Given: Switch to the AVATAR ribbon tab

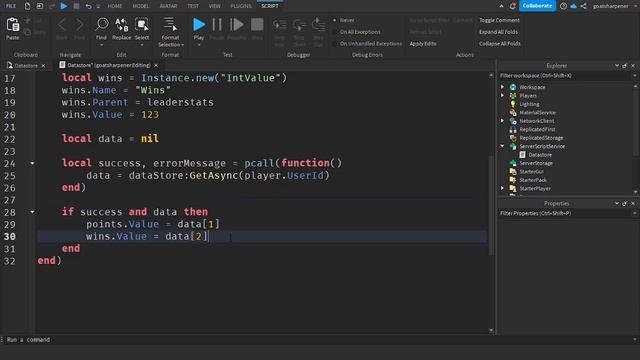Looking at the screenshot, I should point(168,6).
